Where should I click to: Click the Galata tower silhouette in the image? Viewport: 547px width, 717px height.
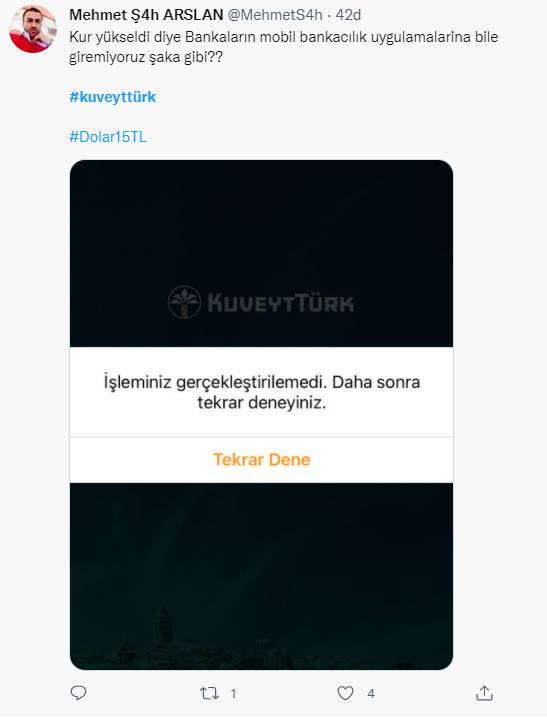(161, 622)
